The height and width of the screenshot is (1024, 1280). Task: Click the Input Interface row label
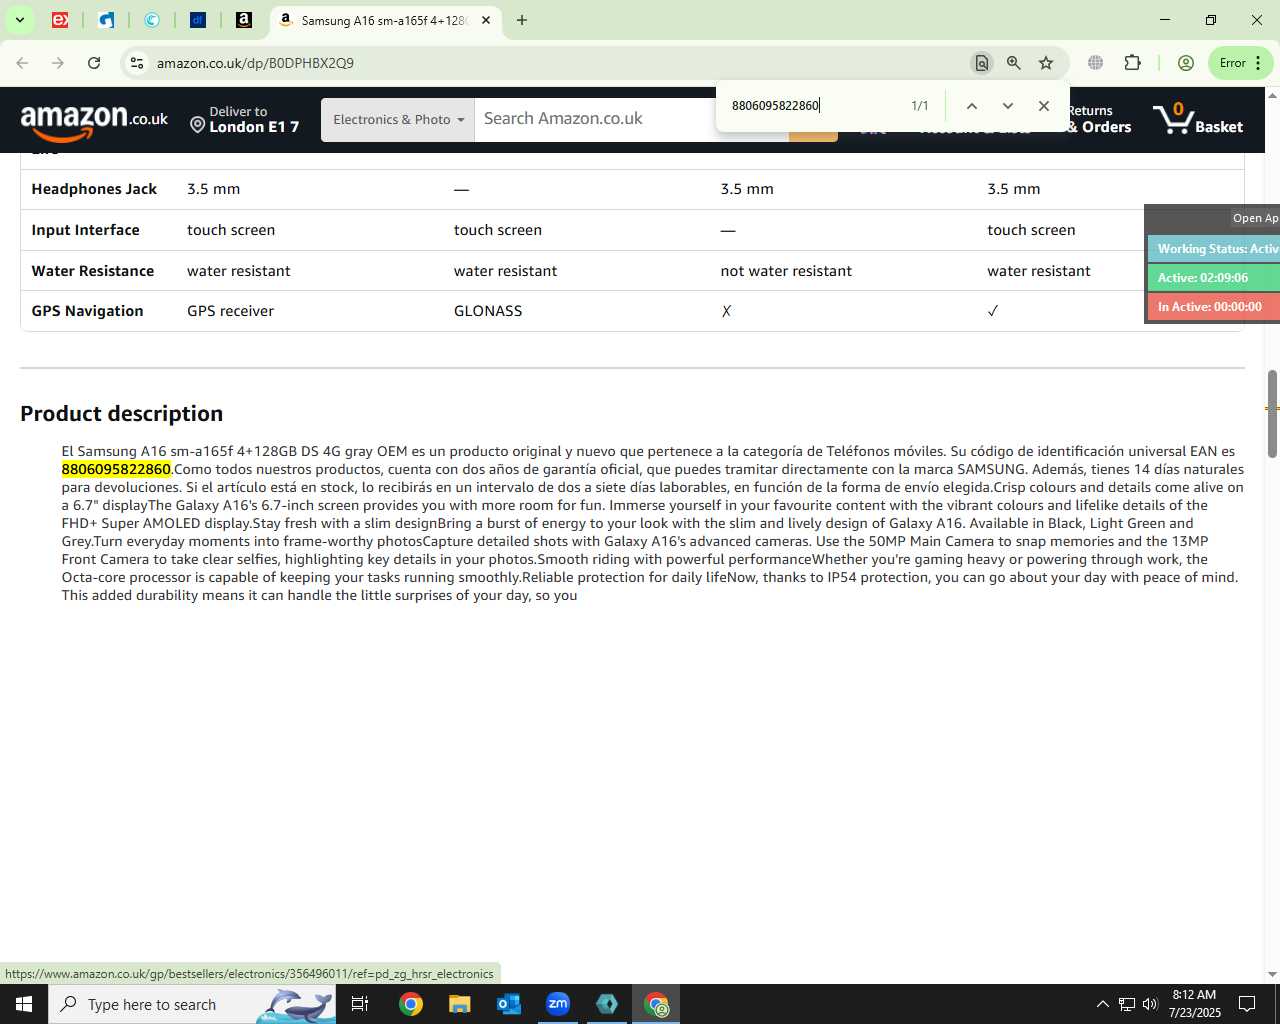pos(85,230)
